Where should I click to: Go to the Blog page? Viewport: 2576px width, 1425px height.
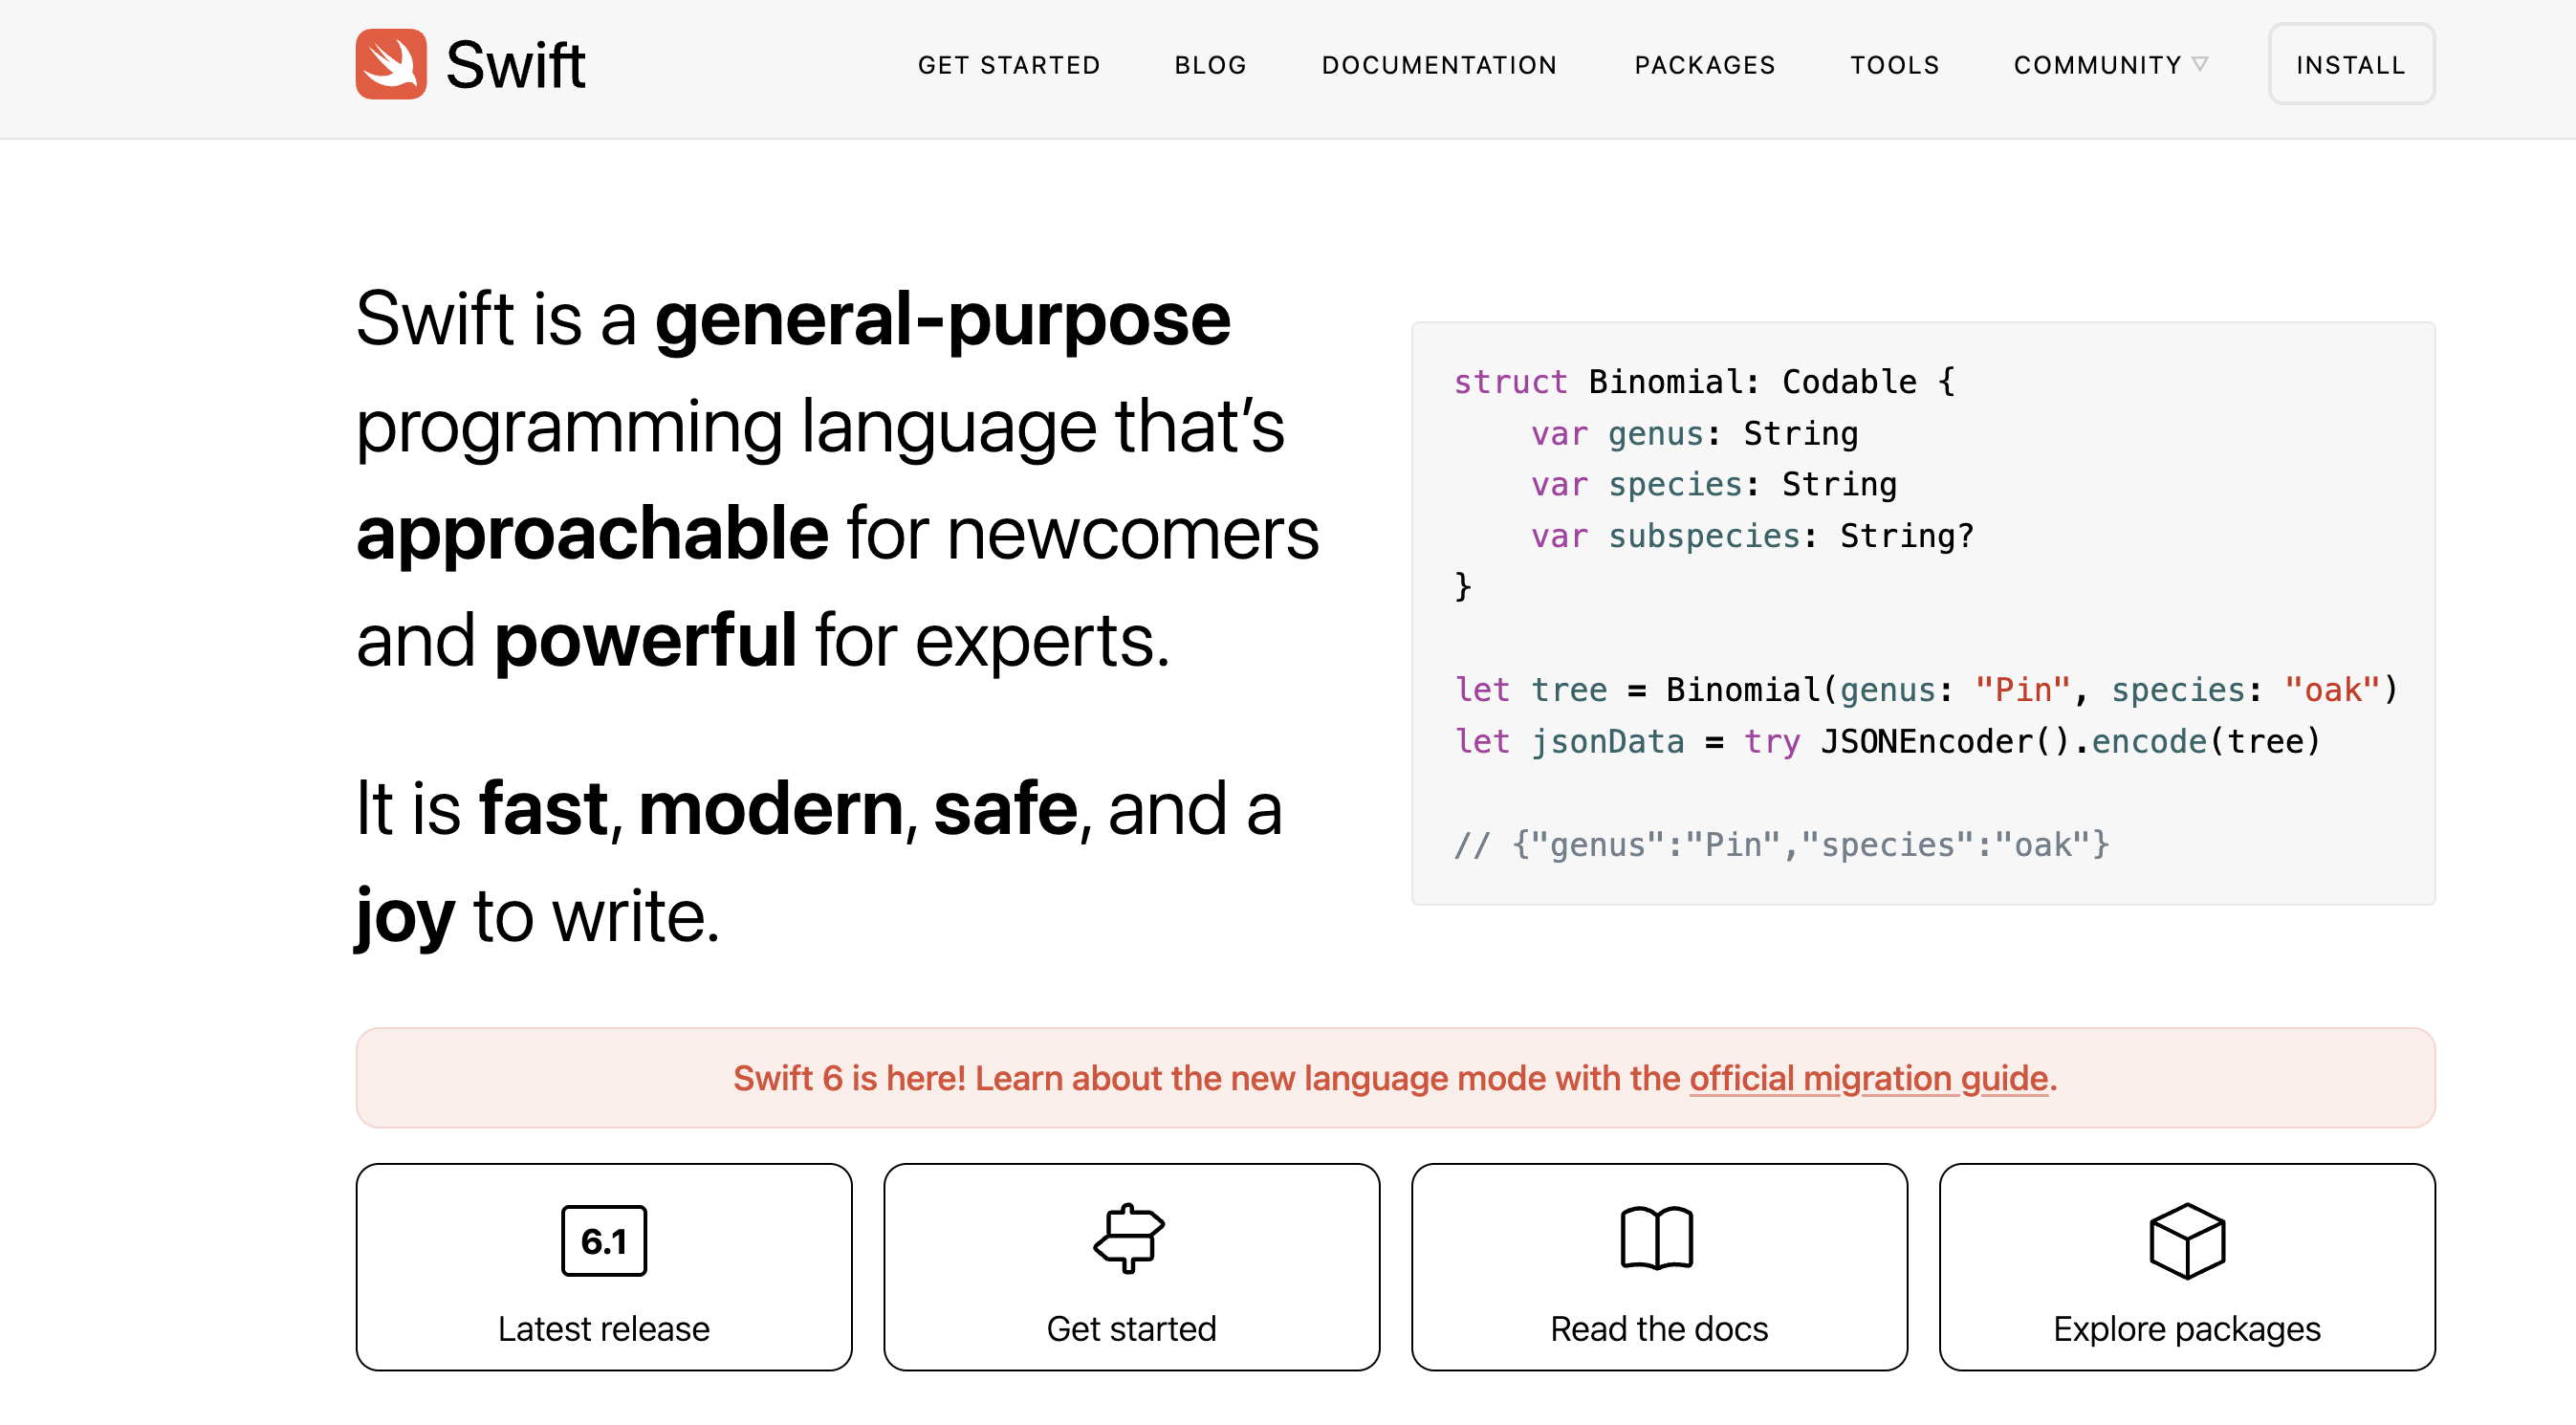point(1210,65)
